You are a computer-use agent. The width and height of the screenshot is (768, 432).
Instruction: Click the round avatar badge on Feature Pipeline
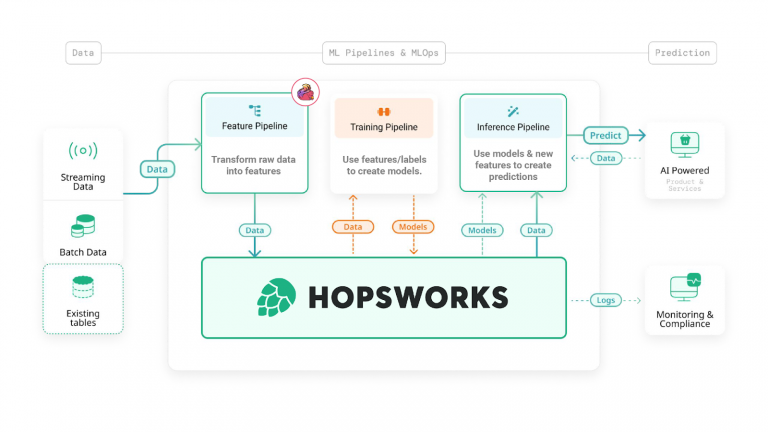(x=306, y=92)
